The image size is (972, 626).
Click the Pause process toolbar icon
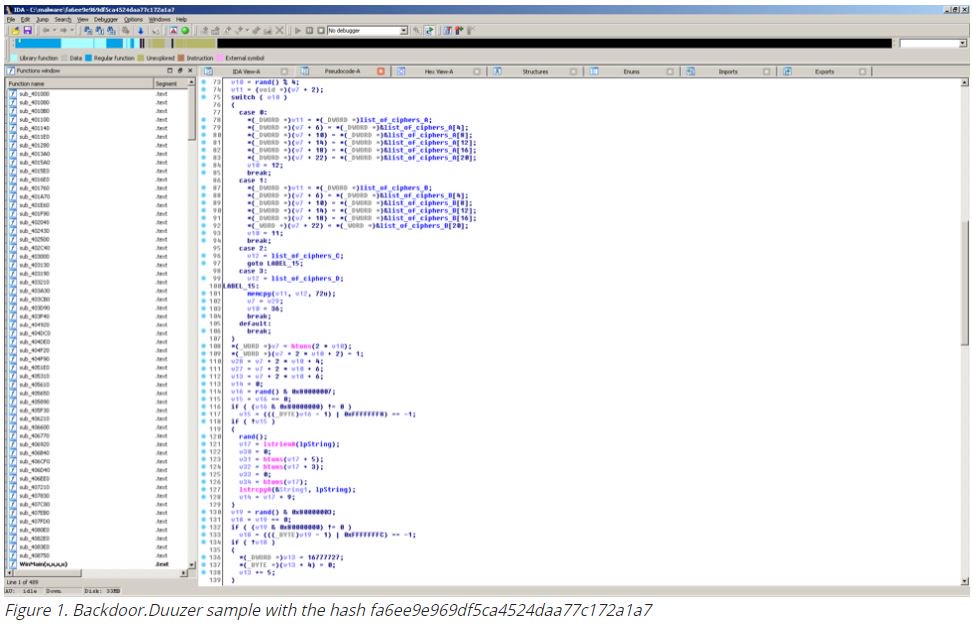(309, 30)
